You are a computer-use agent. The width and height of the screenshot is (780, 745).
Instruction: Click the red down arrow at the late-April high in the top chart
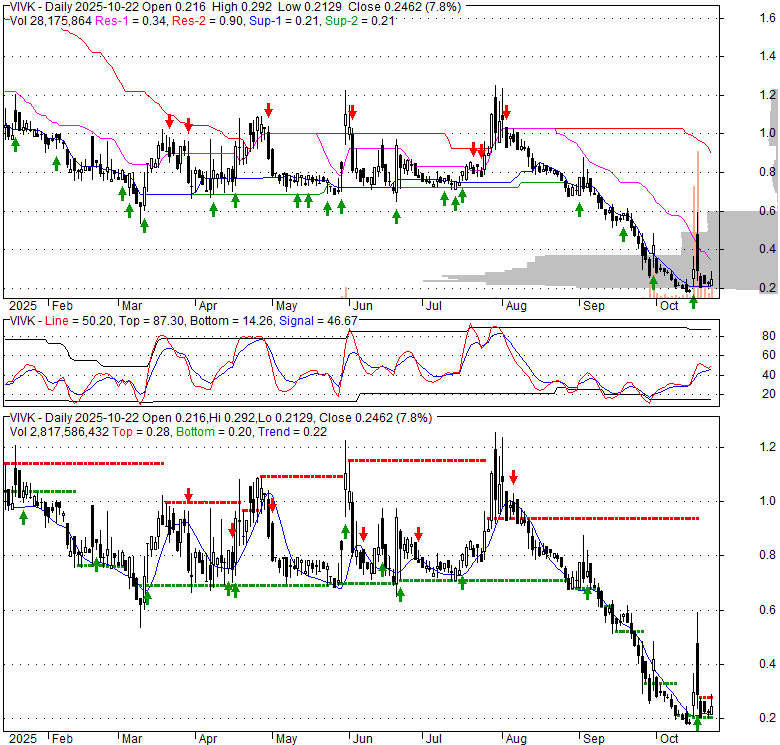click(269, 110)
